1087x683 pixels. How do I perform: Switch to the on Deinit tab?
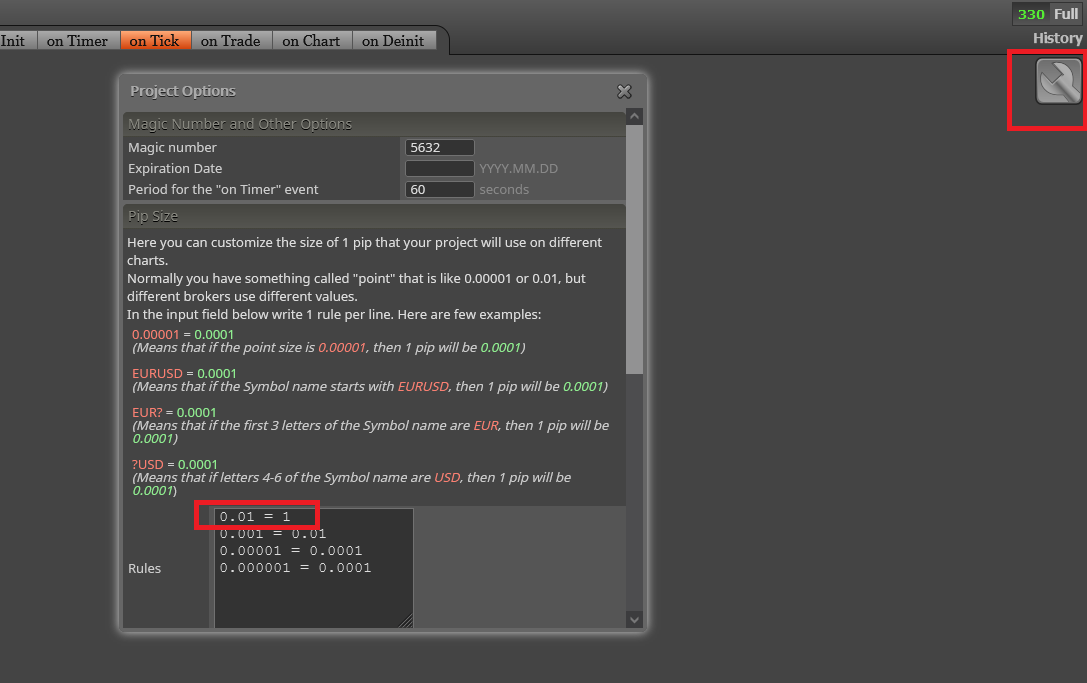point(393,41)
